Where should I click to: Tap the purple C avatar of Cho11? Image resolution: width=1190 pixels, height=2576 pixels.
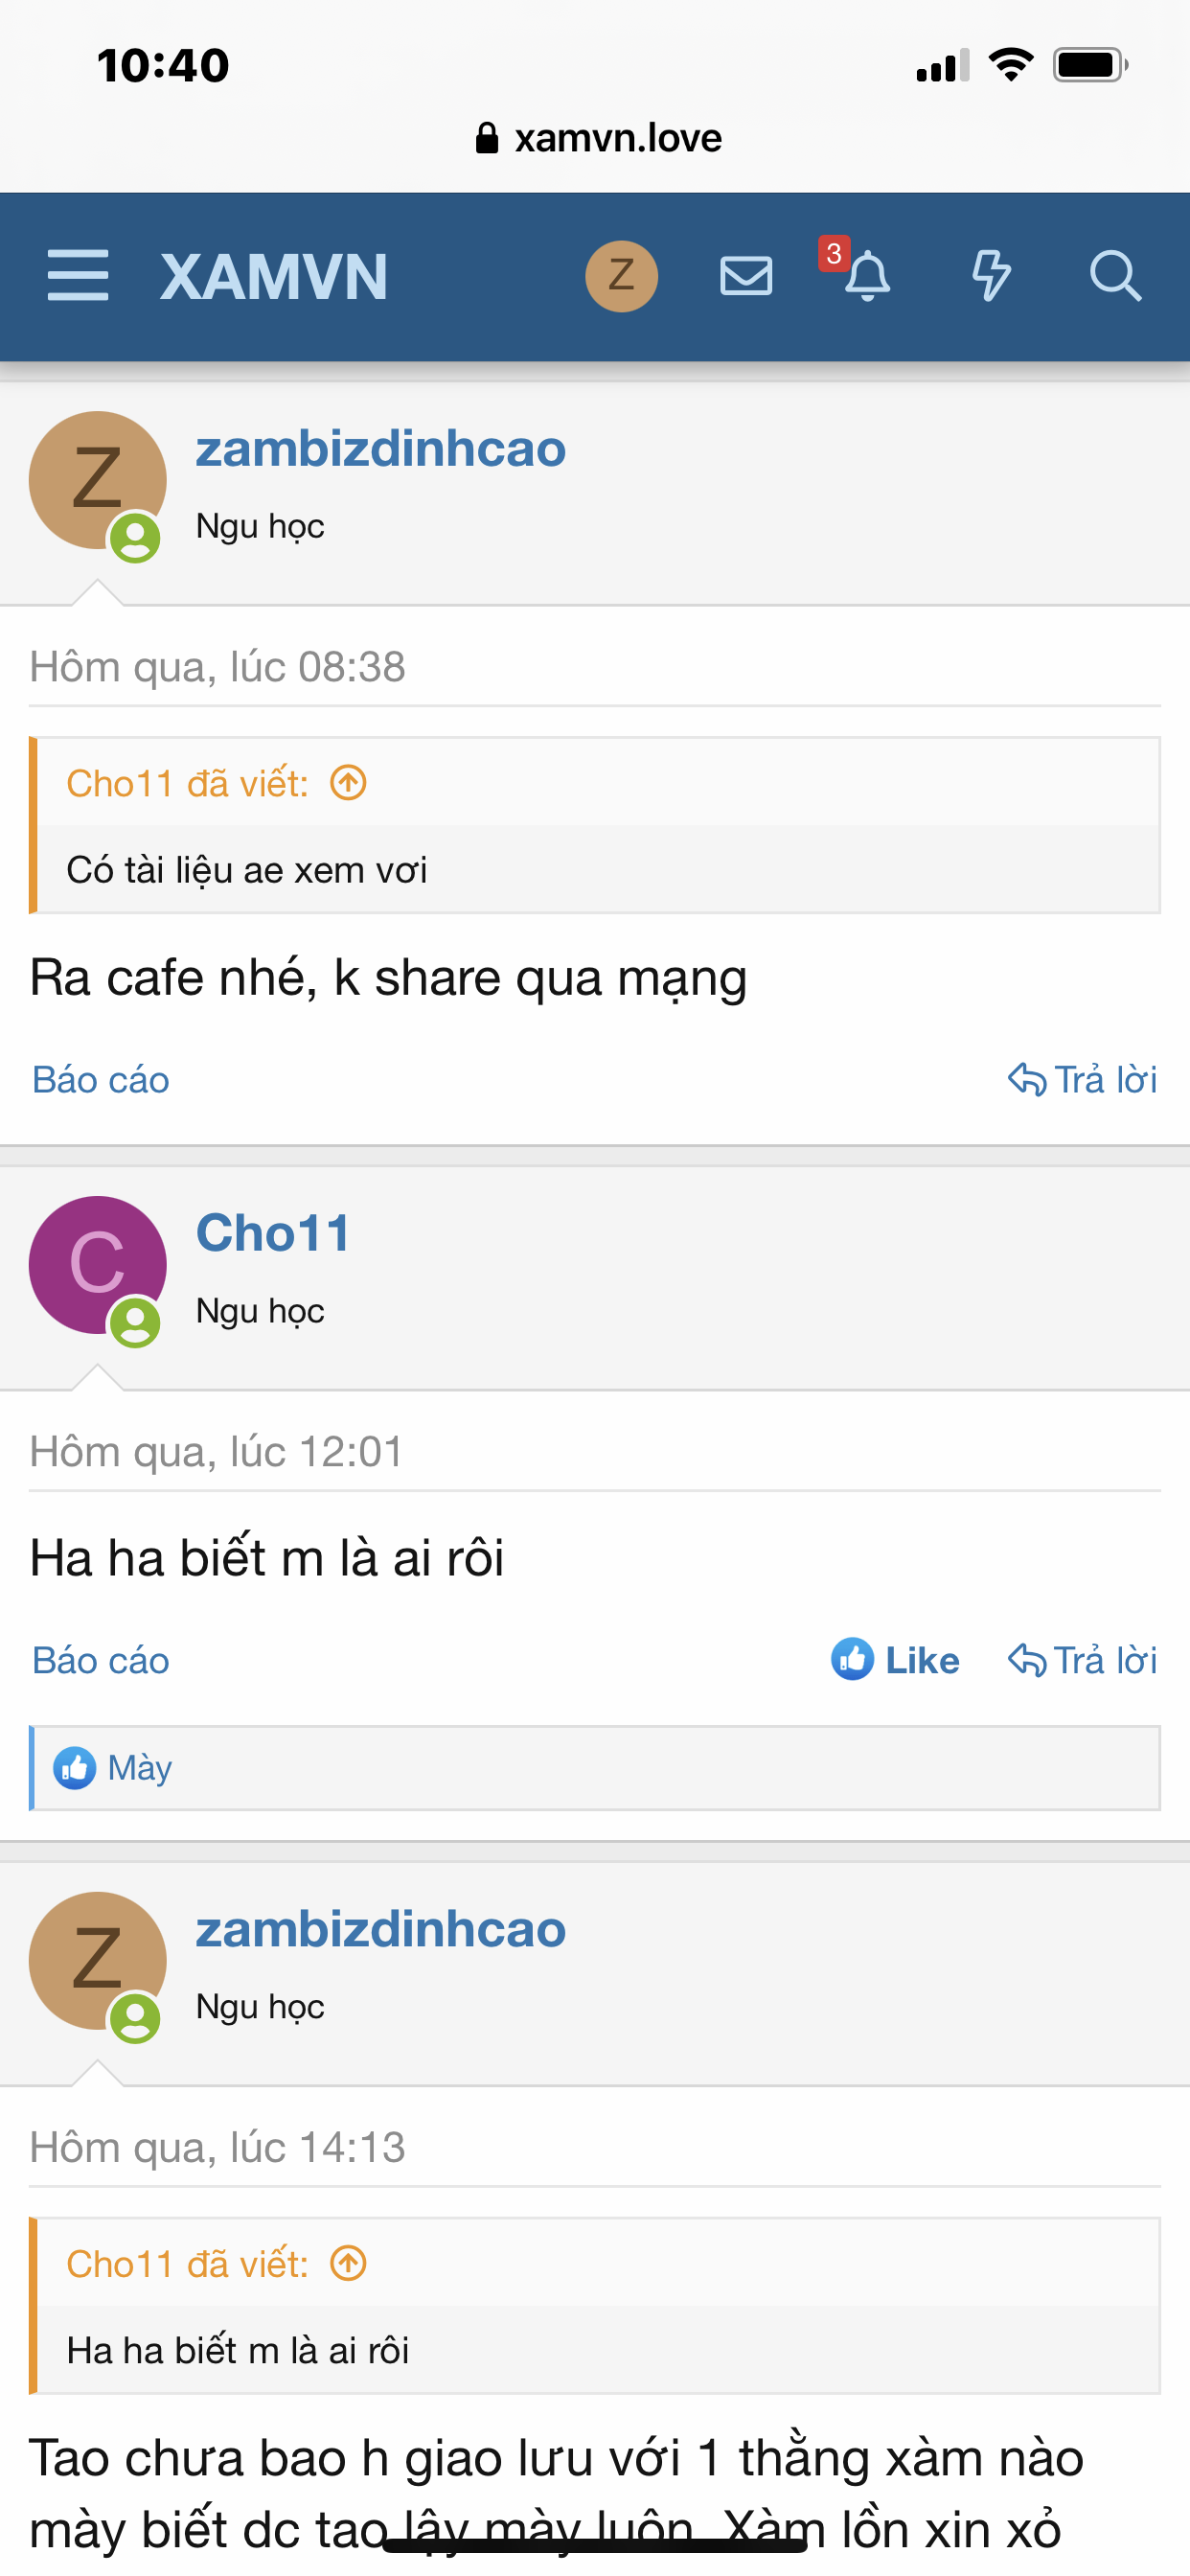97,1265
